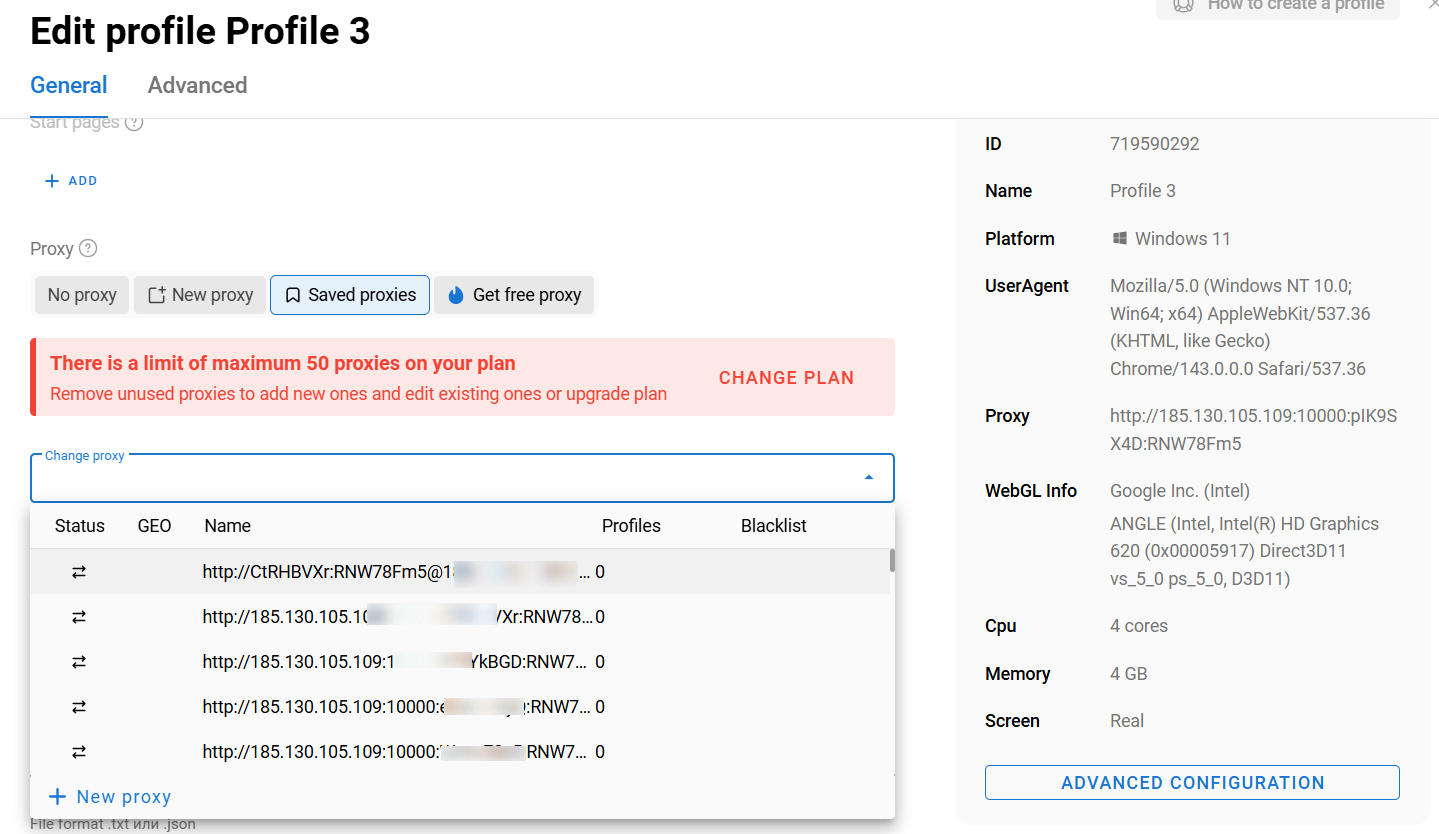
Task: Collapse the Change proxy dropdown arrow
Action: tap(868, 478)
